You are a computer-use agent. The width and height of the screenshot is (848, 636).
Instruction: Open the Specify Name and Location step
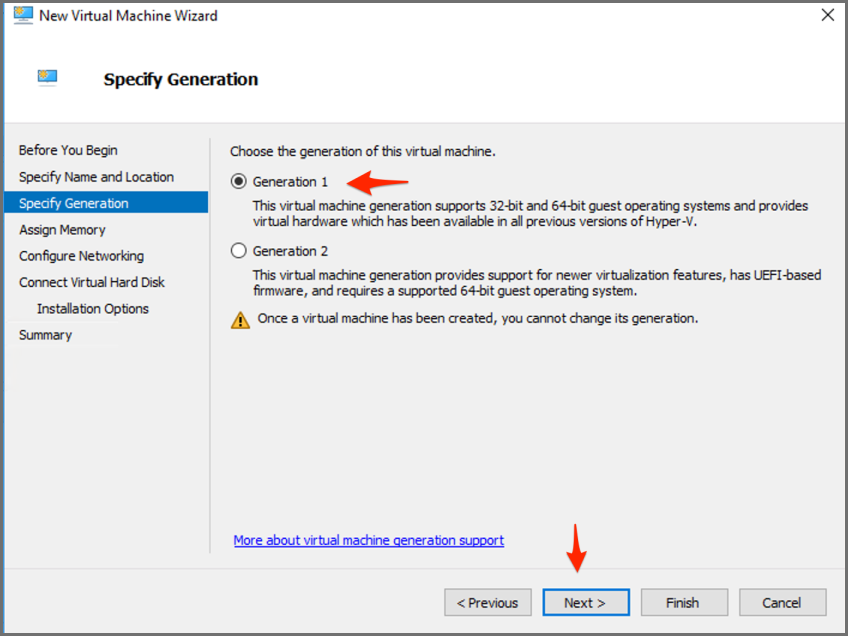(96, 177)
